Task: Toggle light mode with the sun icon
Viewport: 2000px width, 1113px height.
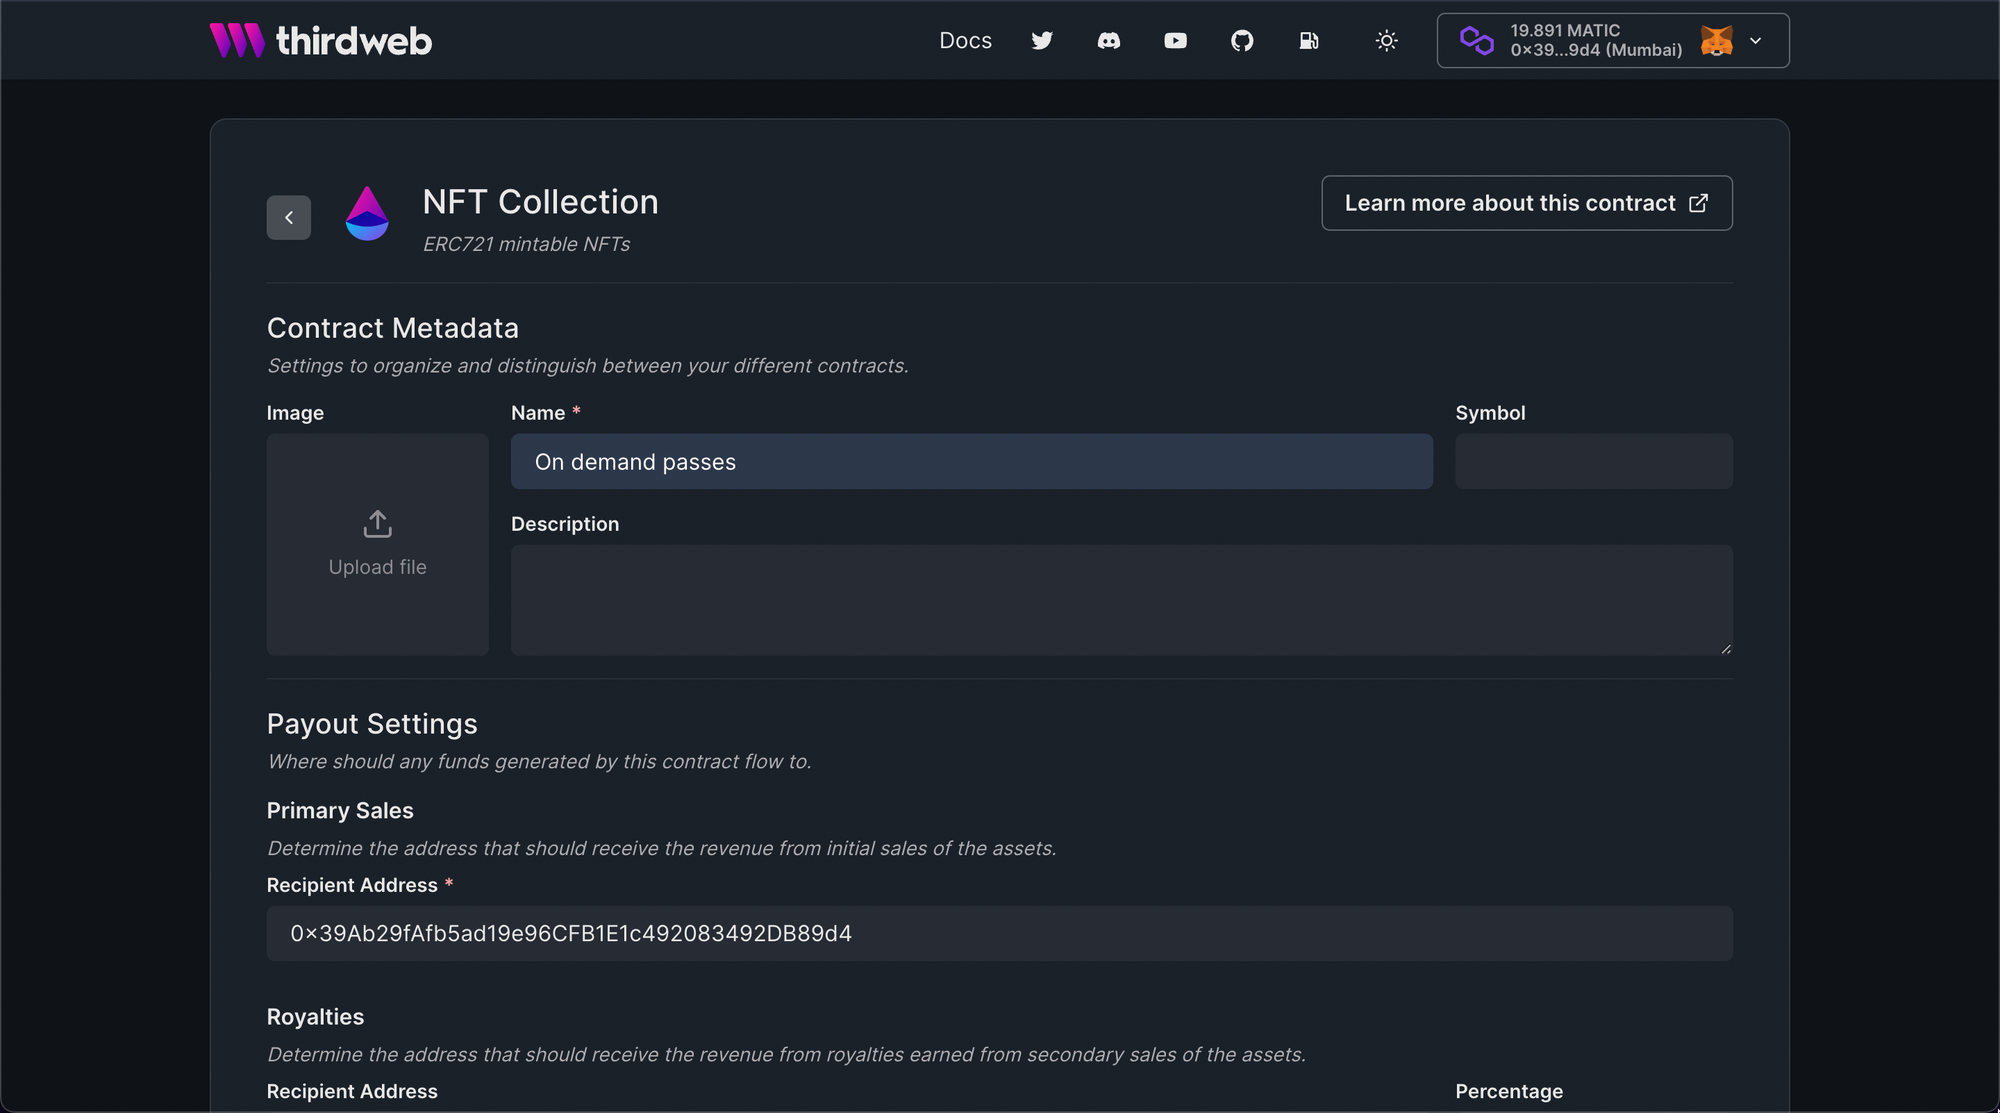Action: (1386, 40)
